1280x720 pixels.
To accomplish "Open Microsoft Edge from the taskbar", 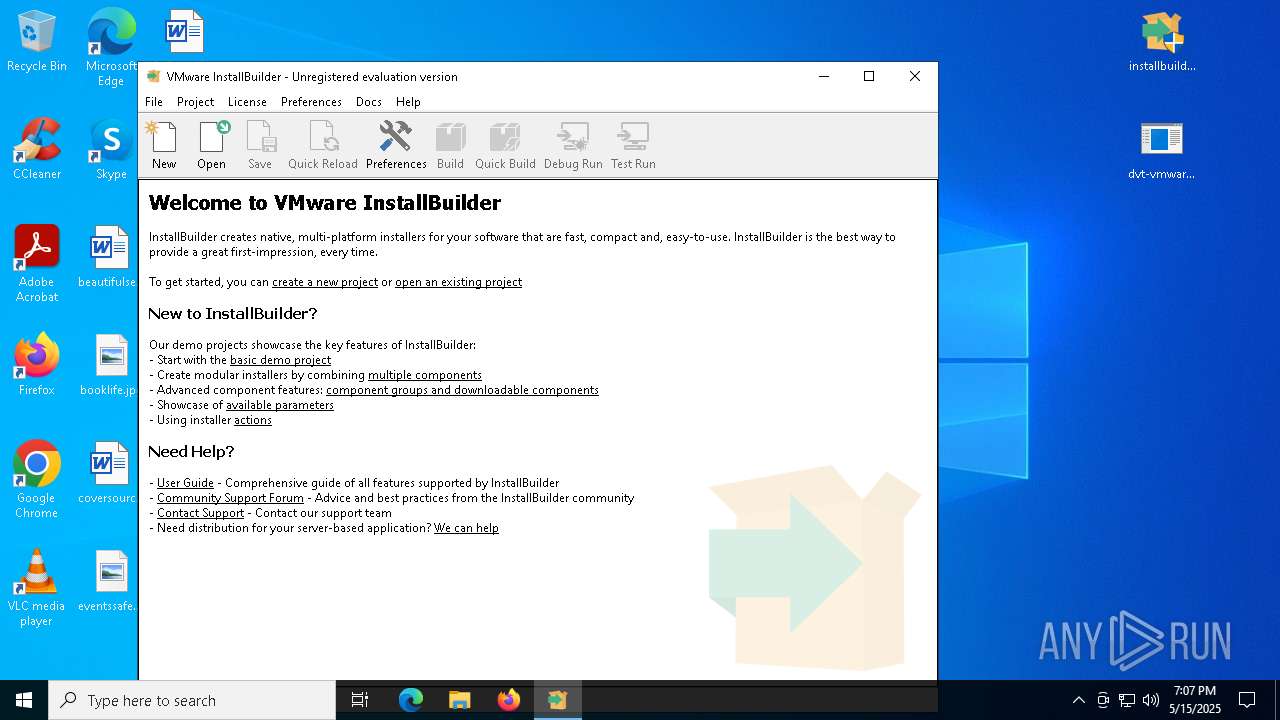I will click(x=411, y=700).
